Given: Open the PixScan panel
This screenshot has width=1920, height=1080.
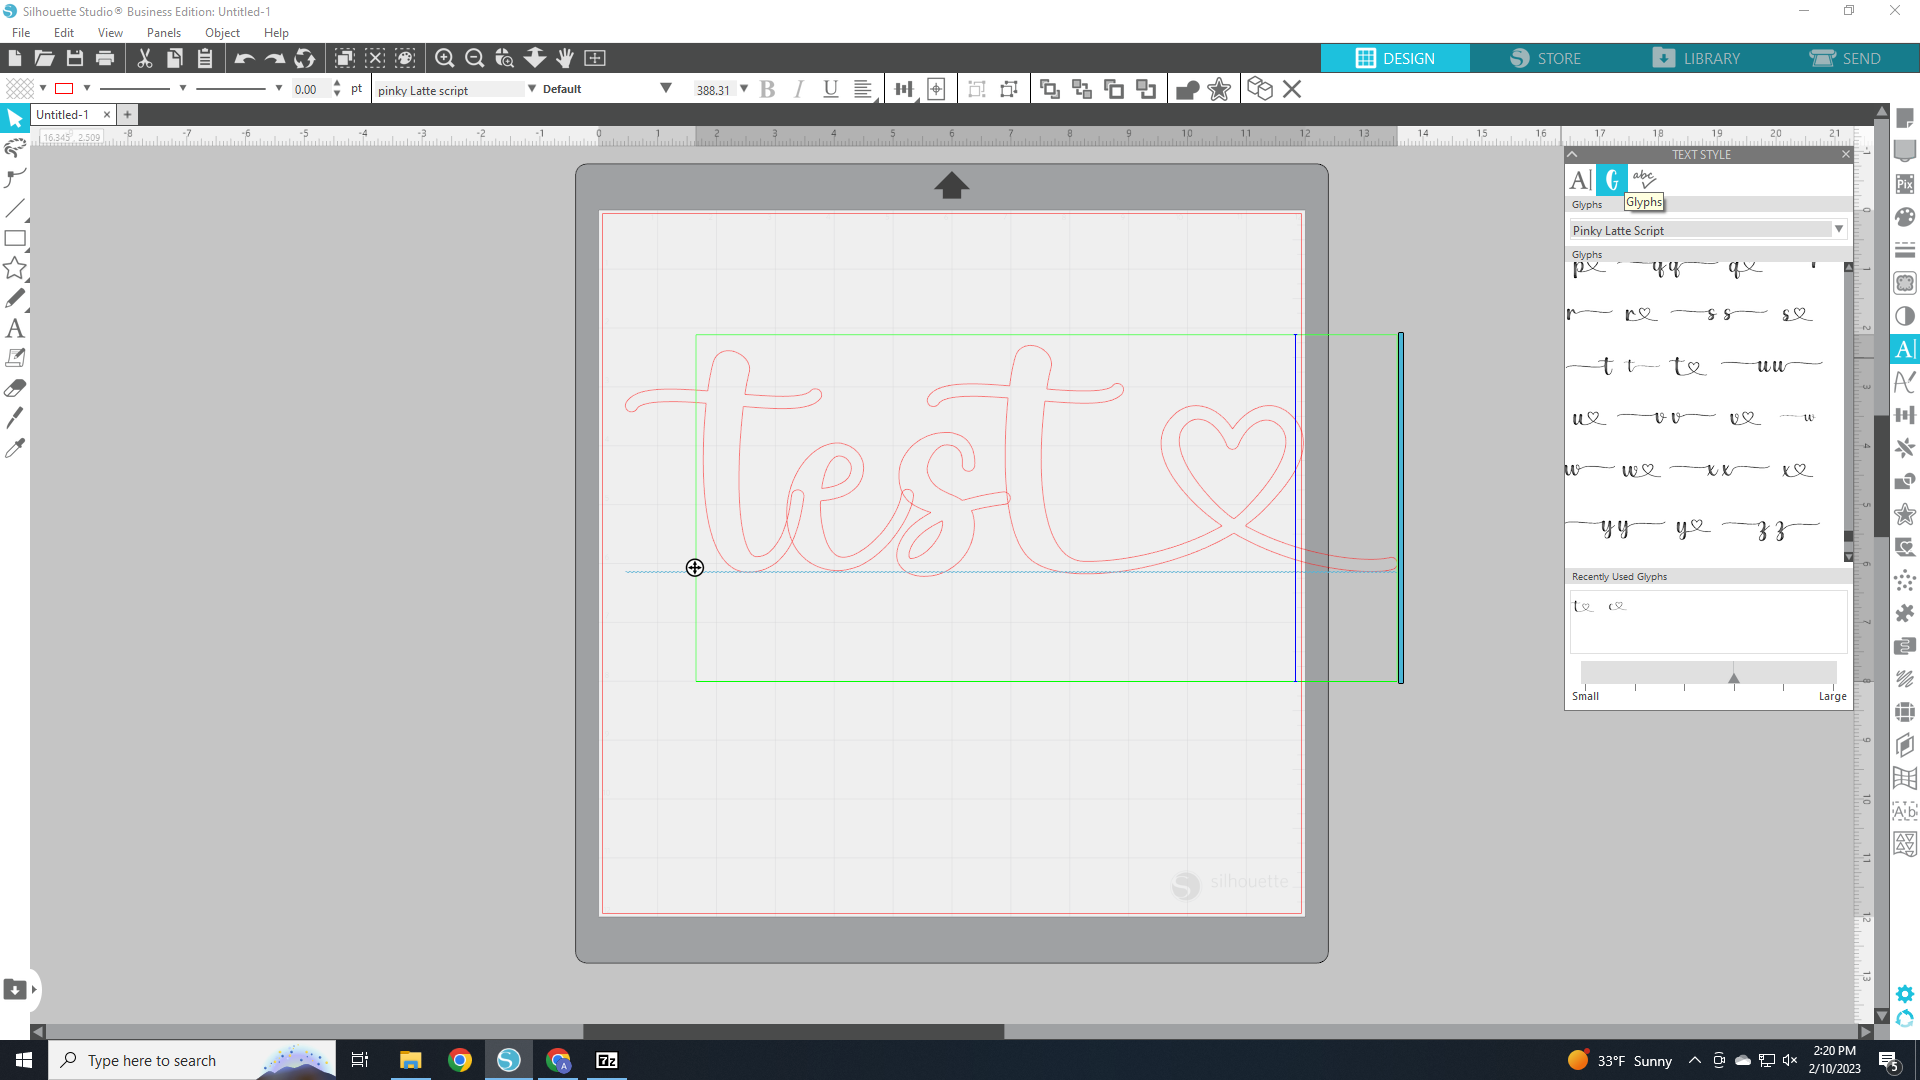Looking at the screenshot, I should [x=1905, y=183].
